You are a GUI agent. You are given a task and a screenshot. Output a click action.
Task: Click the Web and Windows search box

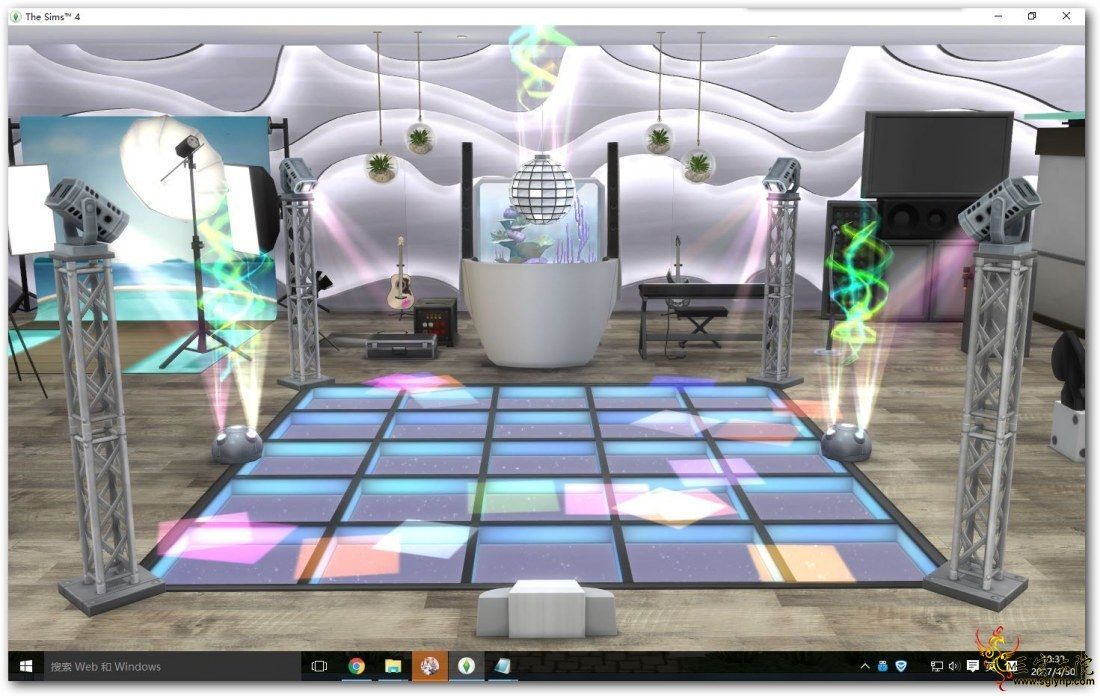click(172, 666)
